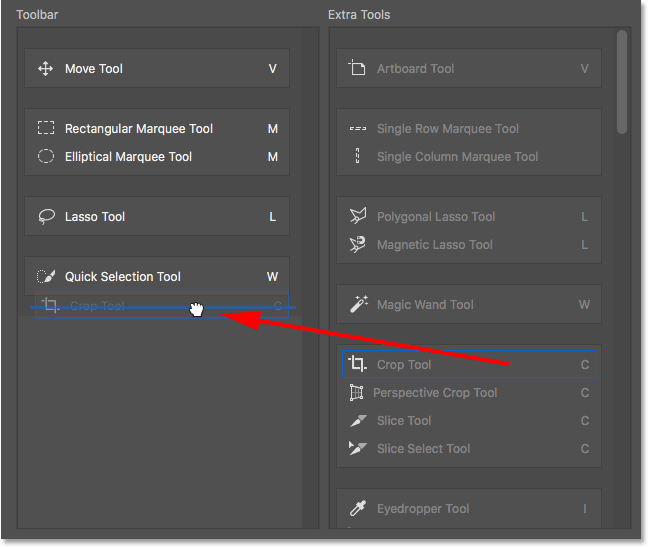Viewport: 648px width, 547px height.
Task: Click the M shortcut of Elliptical Marquee Tool
Action: click(273, 157)
